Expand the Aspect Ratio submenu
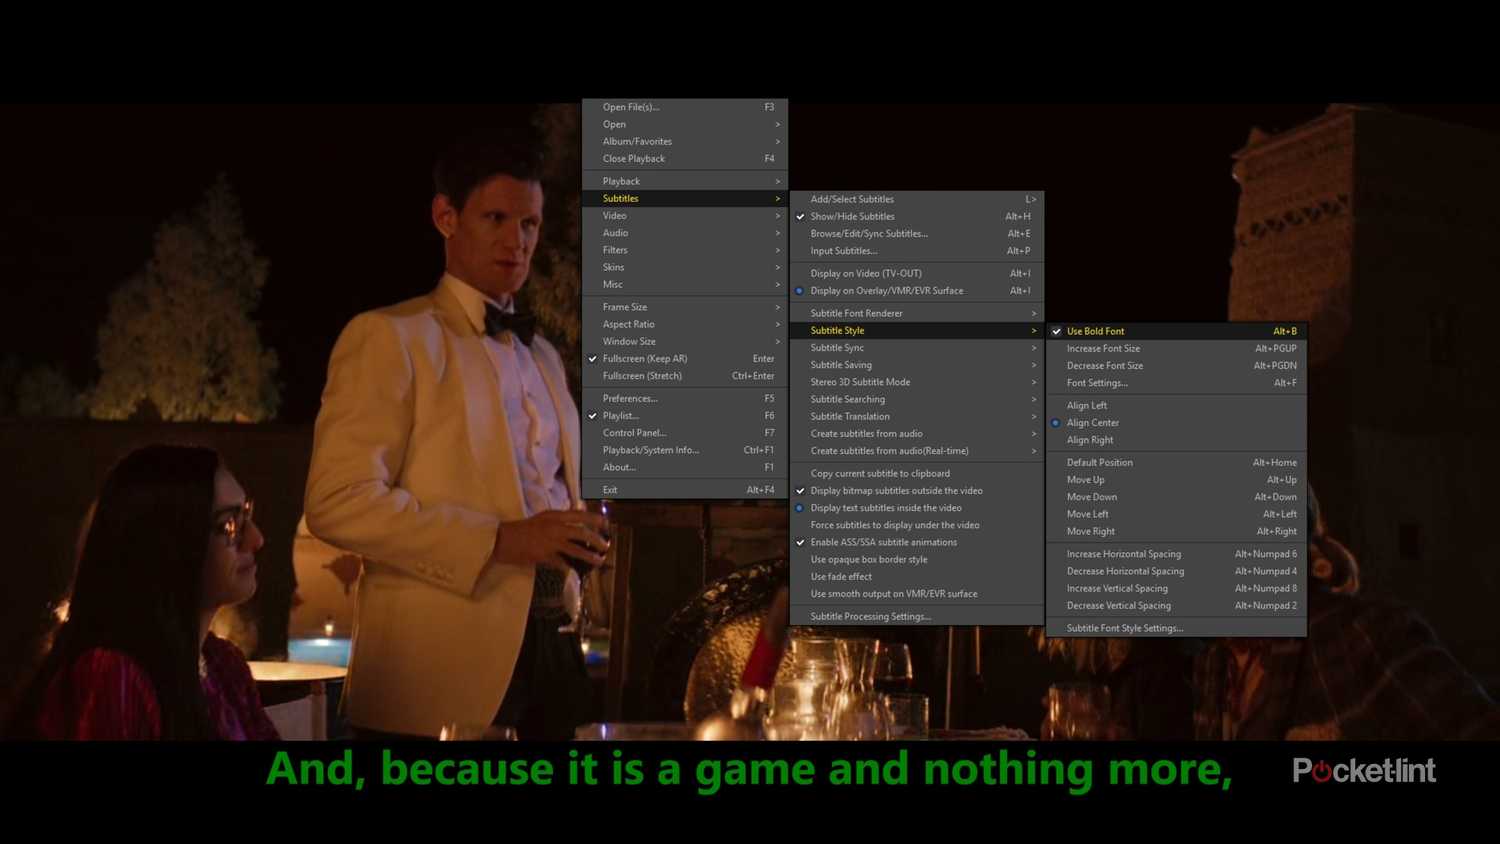This screenshot has width=1500, height=844. click(x=628, y=324)
